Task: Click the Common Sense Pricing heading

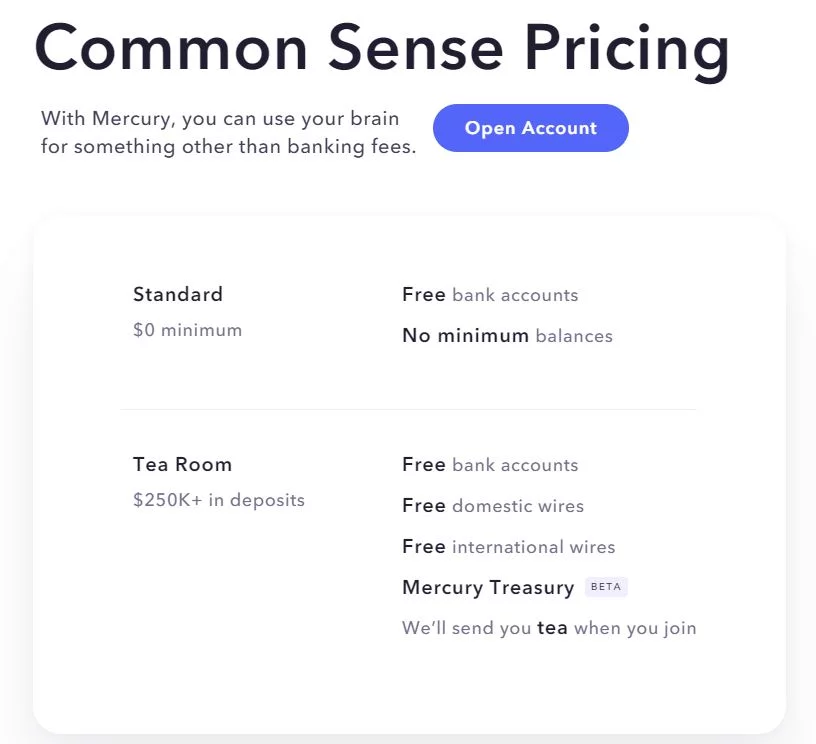Action: coord(381,46)
